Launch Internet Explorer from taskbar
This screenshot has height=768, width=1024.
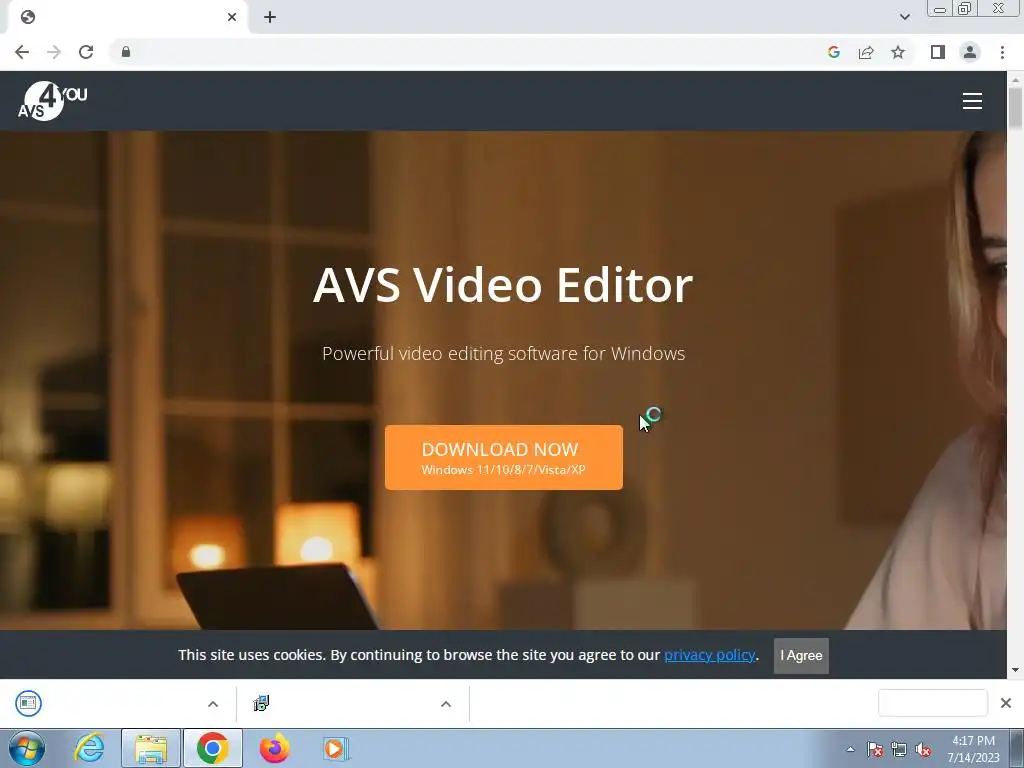pos(89,748)
